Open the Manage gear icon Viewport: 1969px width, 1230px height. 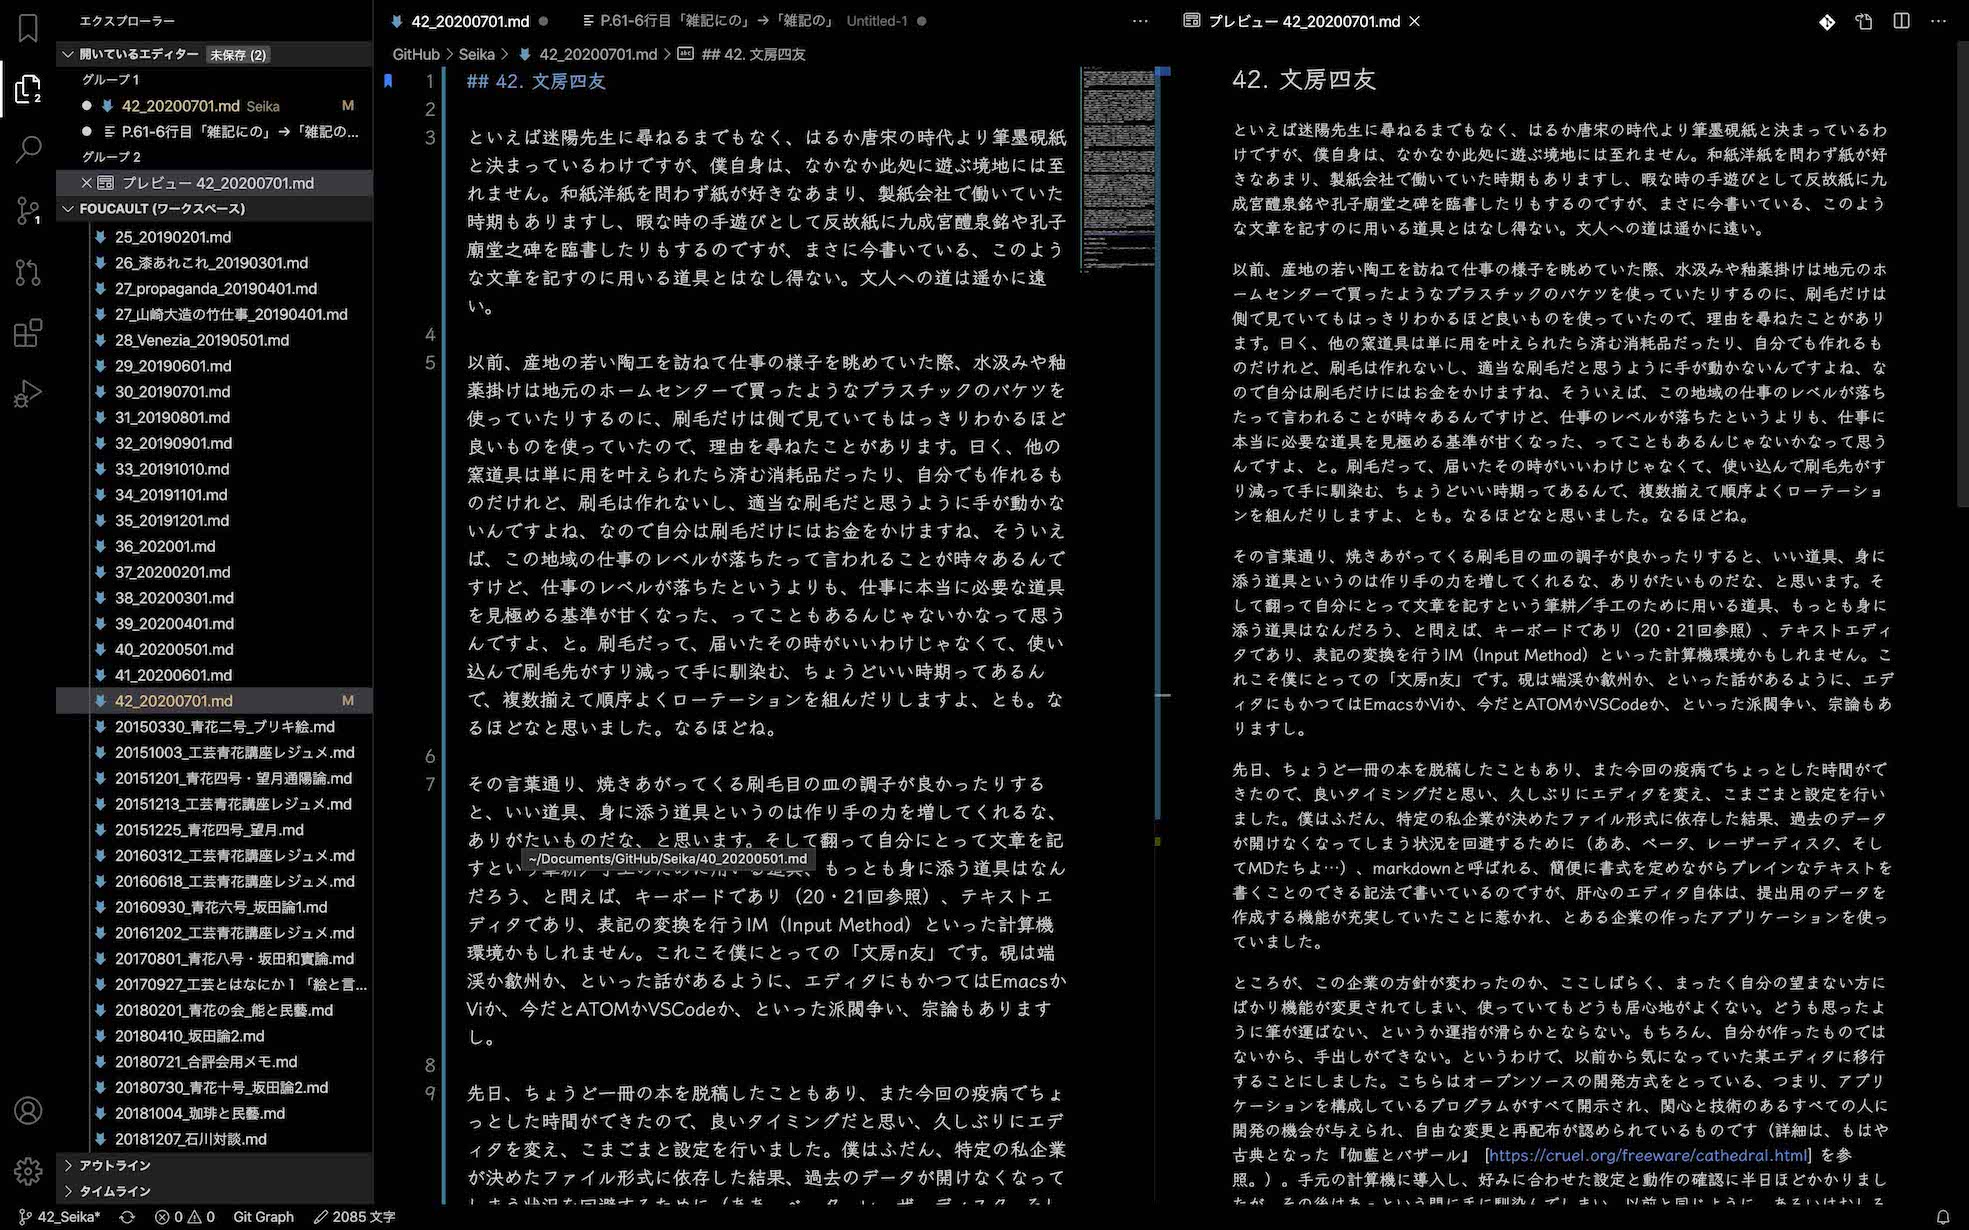pyautogui.click(x=28, y=1170)
